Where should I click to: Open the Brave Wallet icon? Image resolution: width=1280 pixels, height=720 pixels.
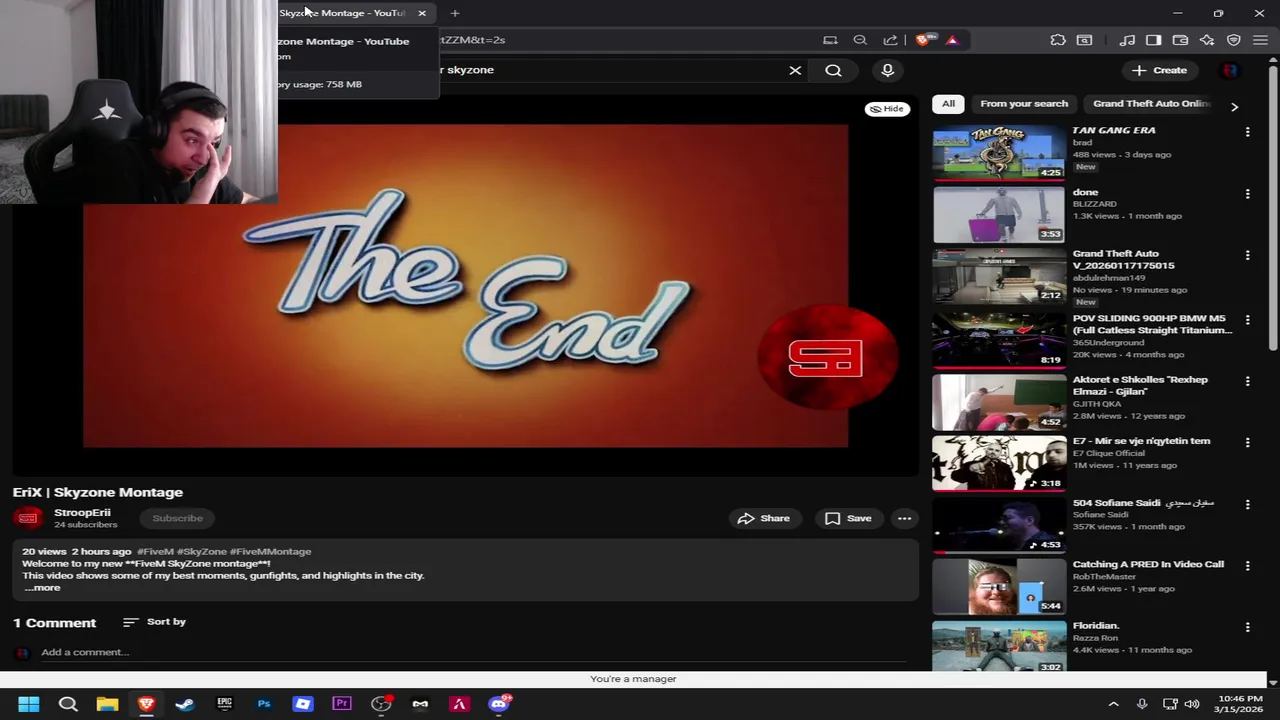click(1180, 40)
